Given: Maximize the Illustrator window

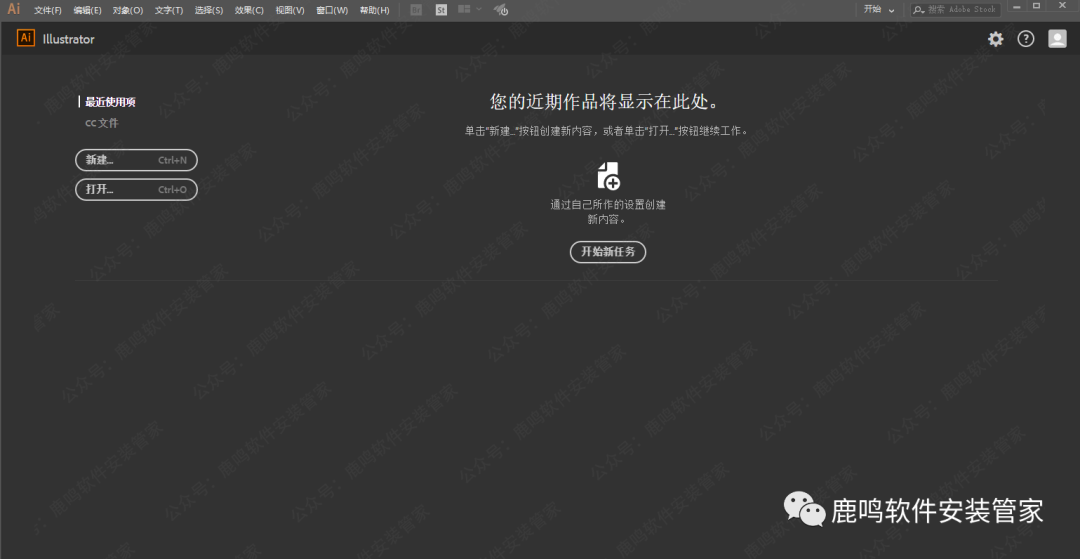Looking at the screenshot, I should 1037,6.
